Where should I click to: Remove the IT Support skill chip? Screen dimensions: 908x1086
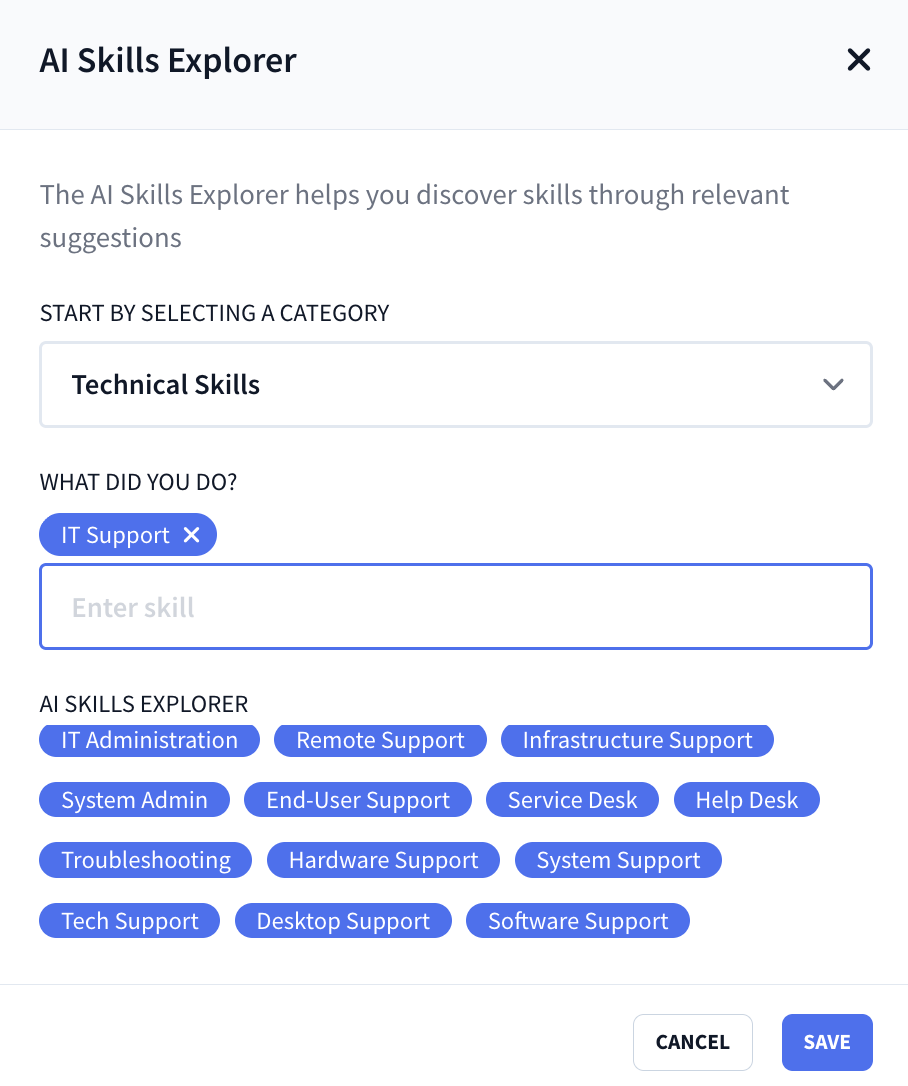click(191, 534)
